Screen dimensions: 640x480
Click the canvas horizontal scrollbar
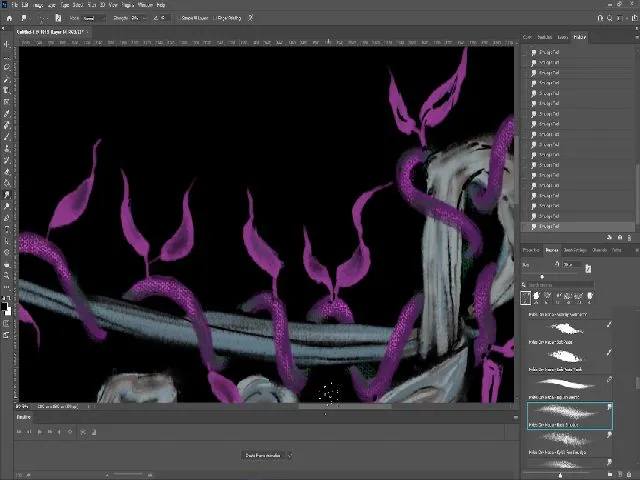coord(345,406)
